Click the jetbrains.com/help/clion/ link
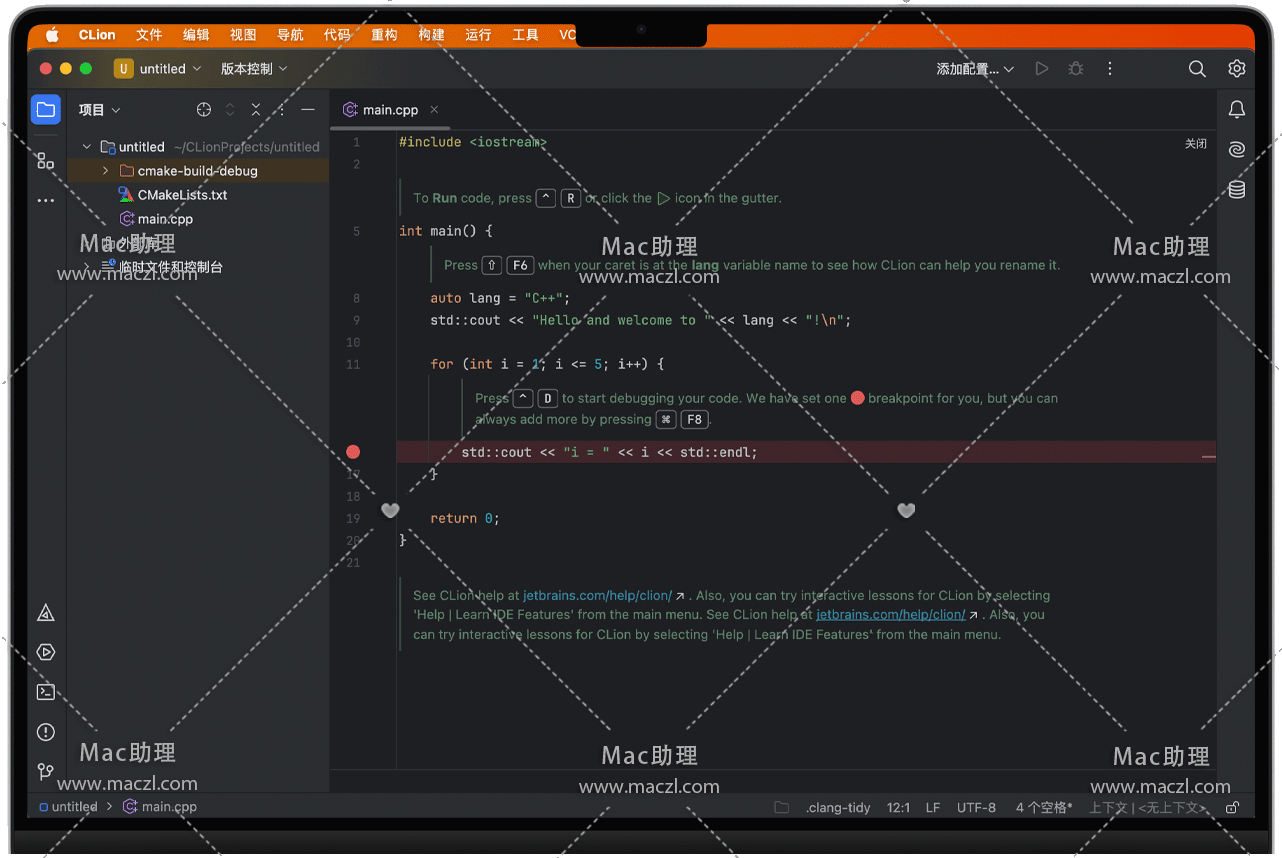The image size is (1282, 858). pos(597,595)
